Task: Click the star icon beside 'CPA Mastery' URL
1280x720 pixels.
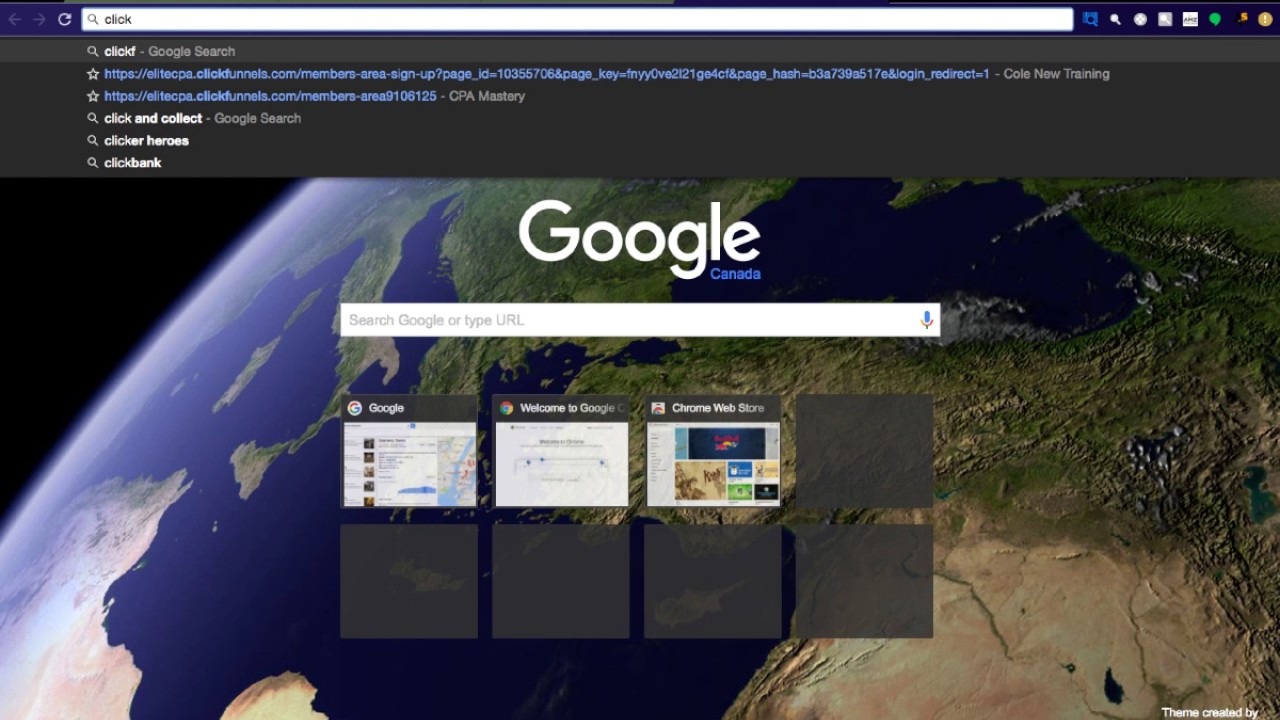Action: coord(93,96)
